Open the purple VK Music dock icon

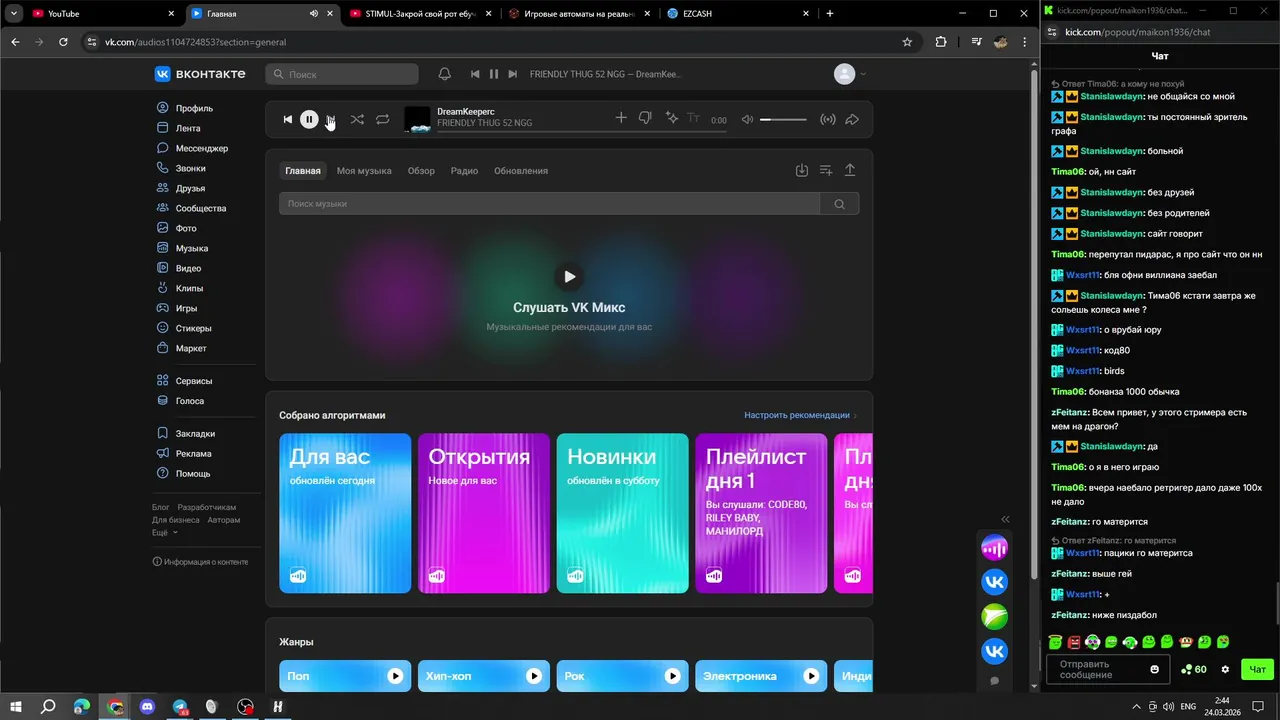coord(994,548)
